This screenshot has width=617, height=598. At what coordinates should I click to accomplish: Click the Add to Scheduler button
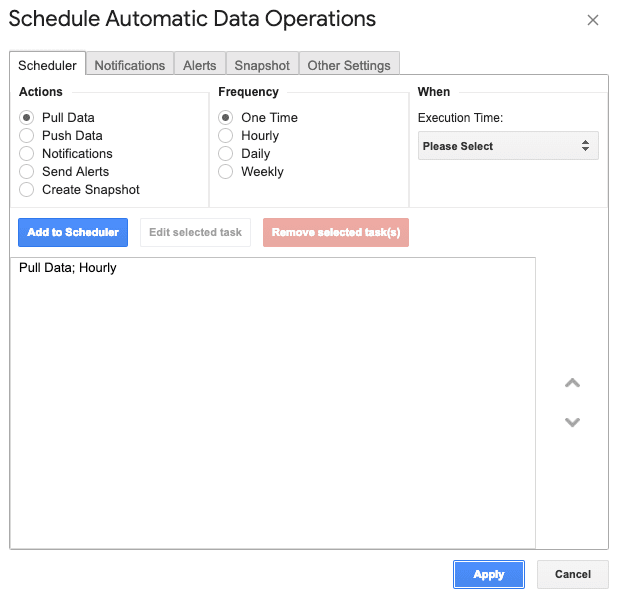[x=73, y=233]
